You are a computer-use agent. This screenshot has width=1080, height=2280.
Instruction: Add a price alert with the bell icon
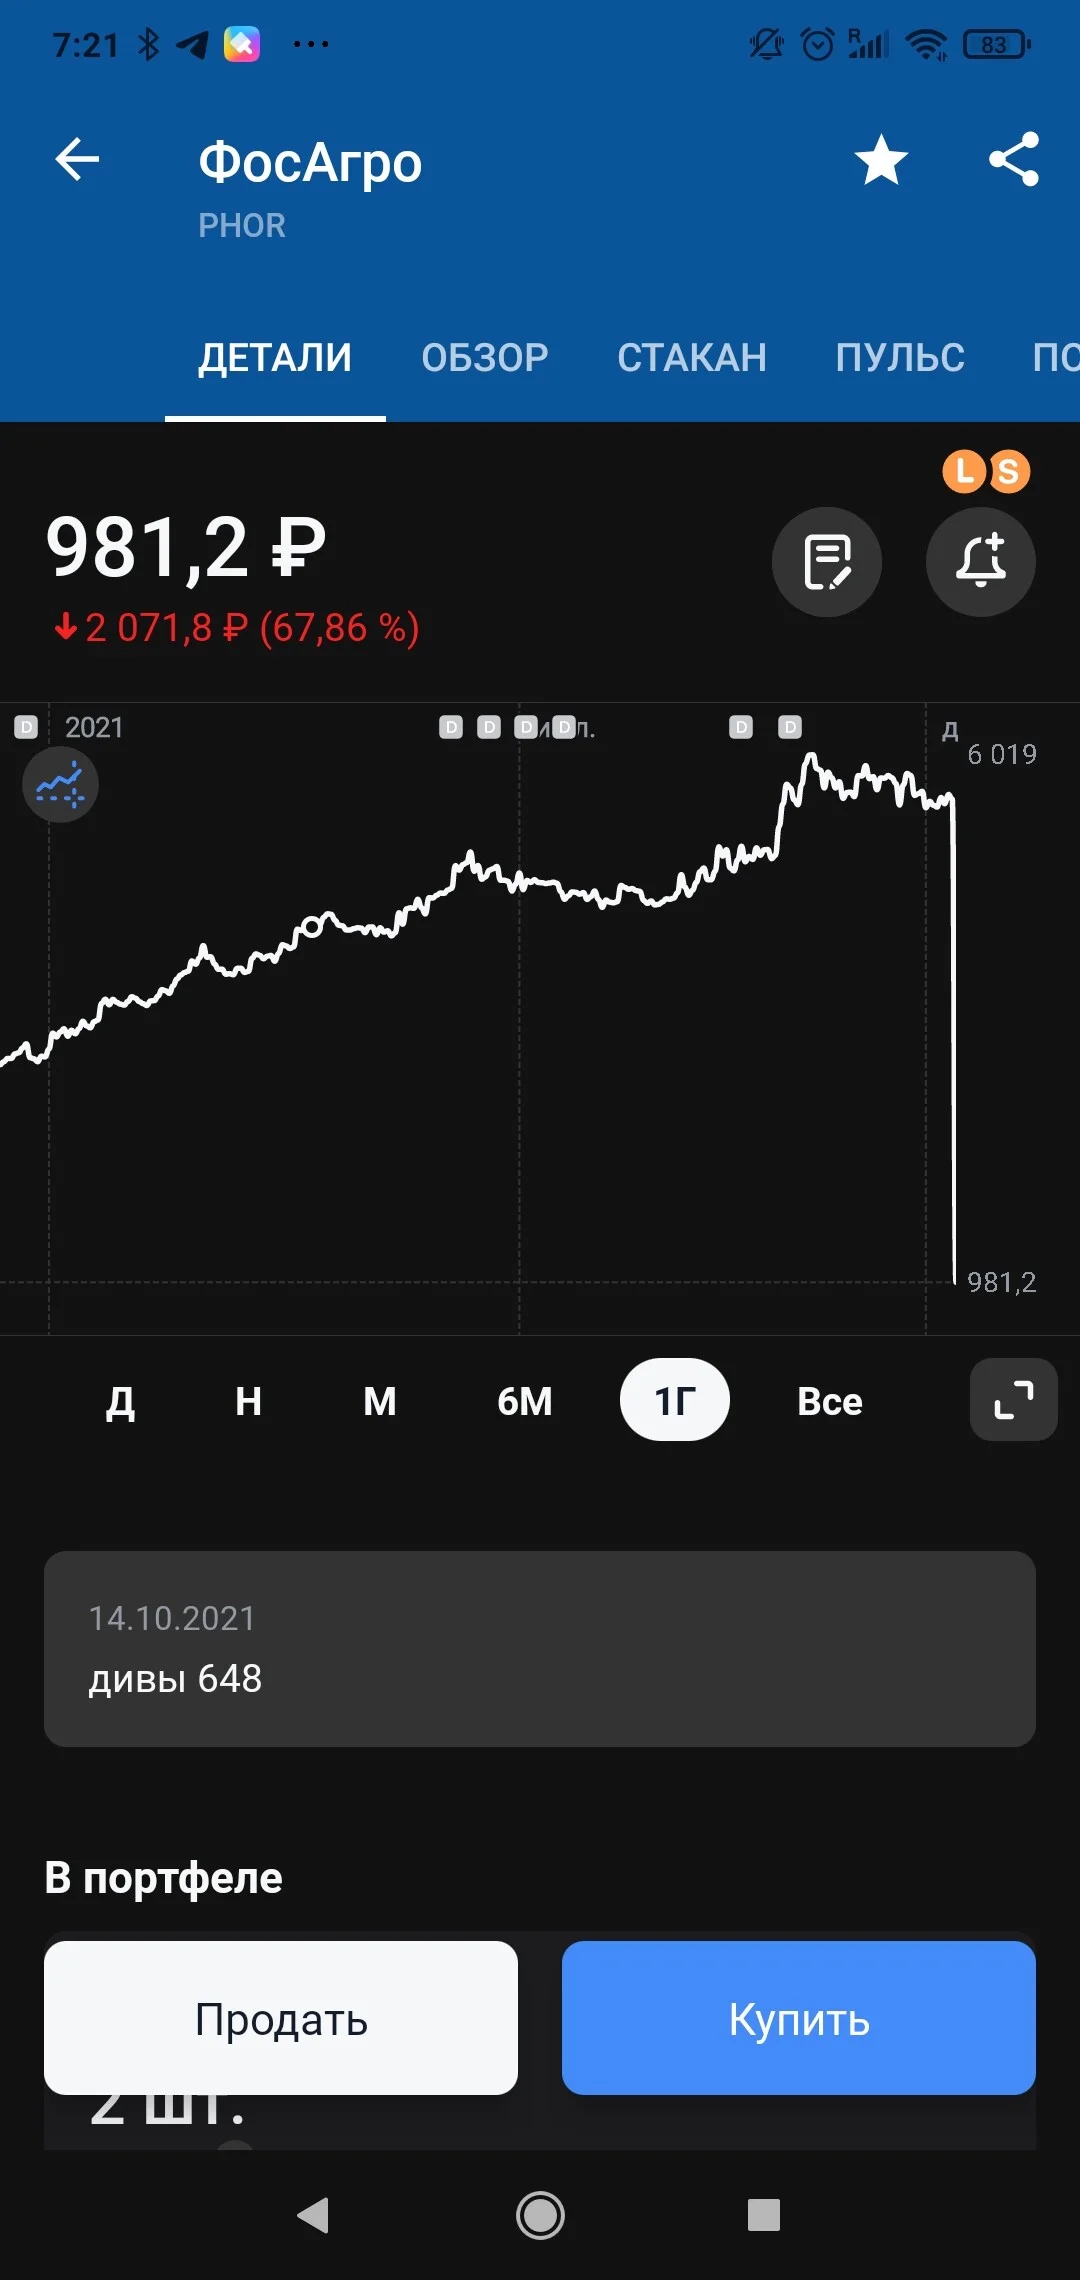pos(981,562)
